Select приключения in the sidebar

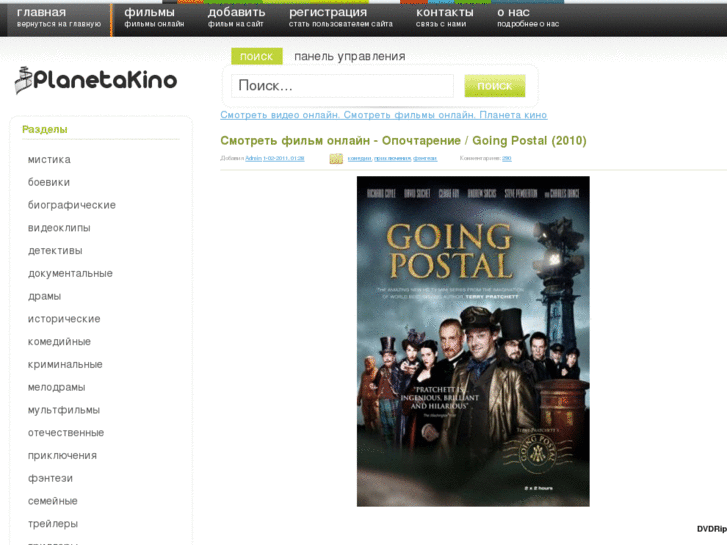pyautogui.click(x=62, y=455)
